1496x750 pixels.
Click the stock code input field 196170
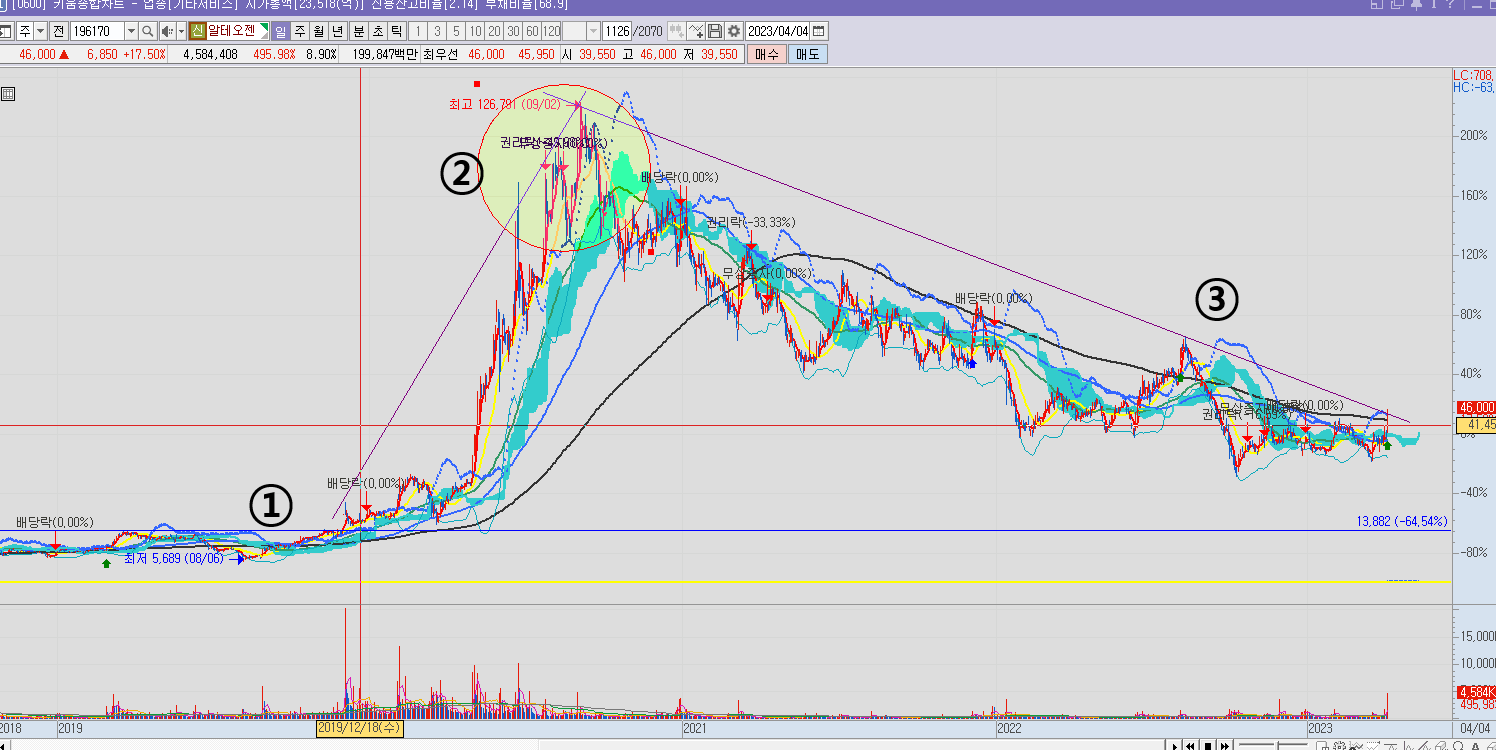point(97,31)
